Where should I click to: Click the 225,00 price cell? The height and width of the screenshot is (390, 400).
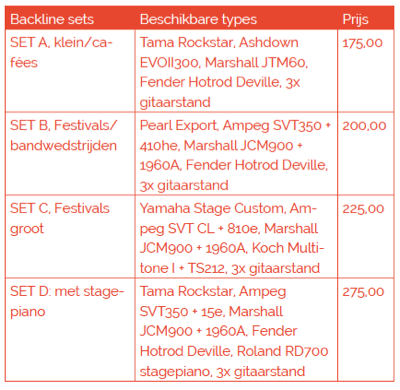click(366, 236)
